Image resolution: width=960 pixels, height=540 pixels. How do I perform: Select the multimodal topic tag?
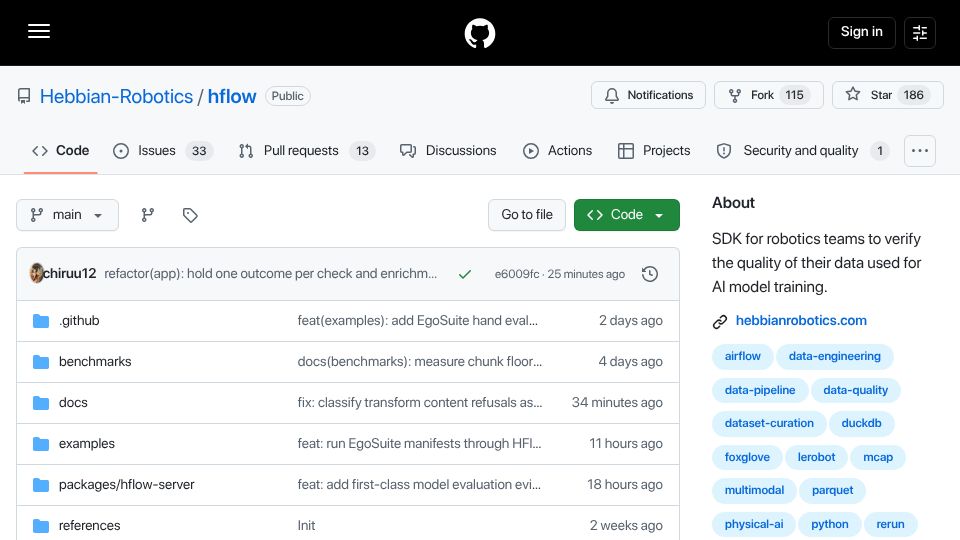(x=754, y=490)
